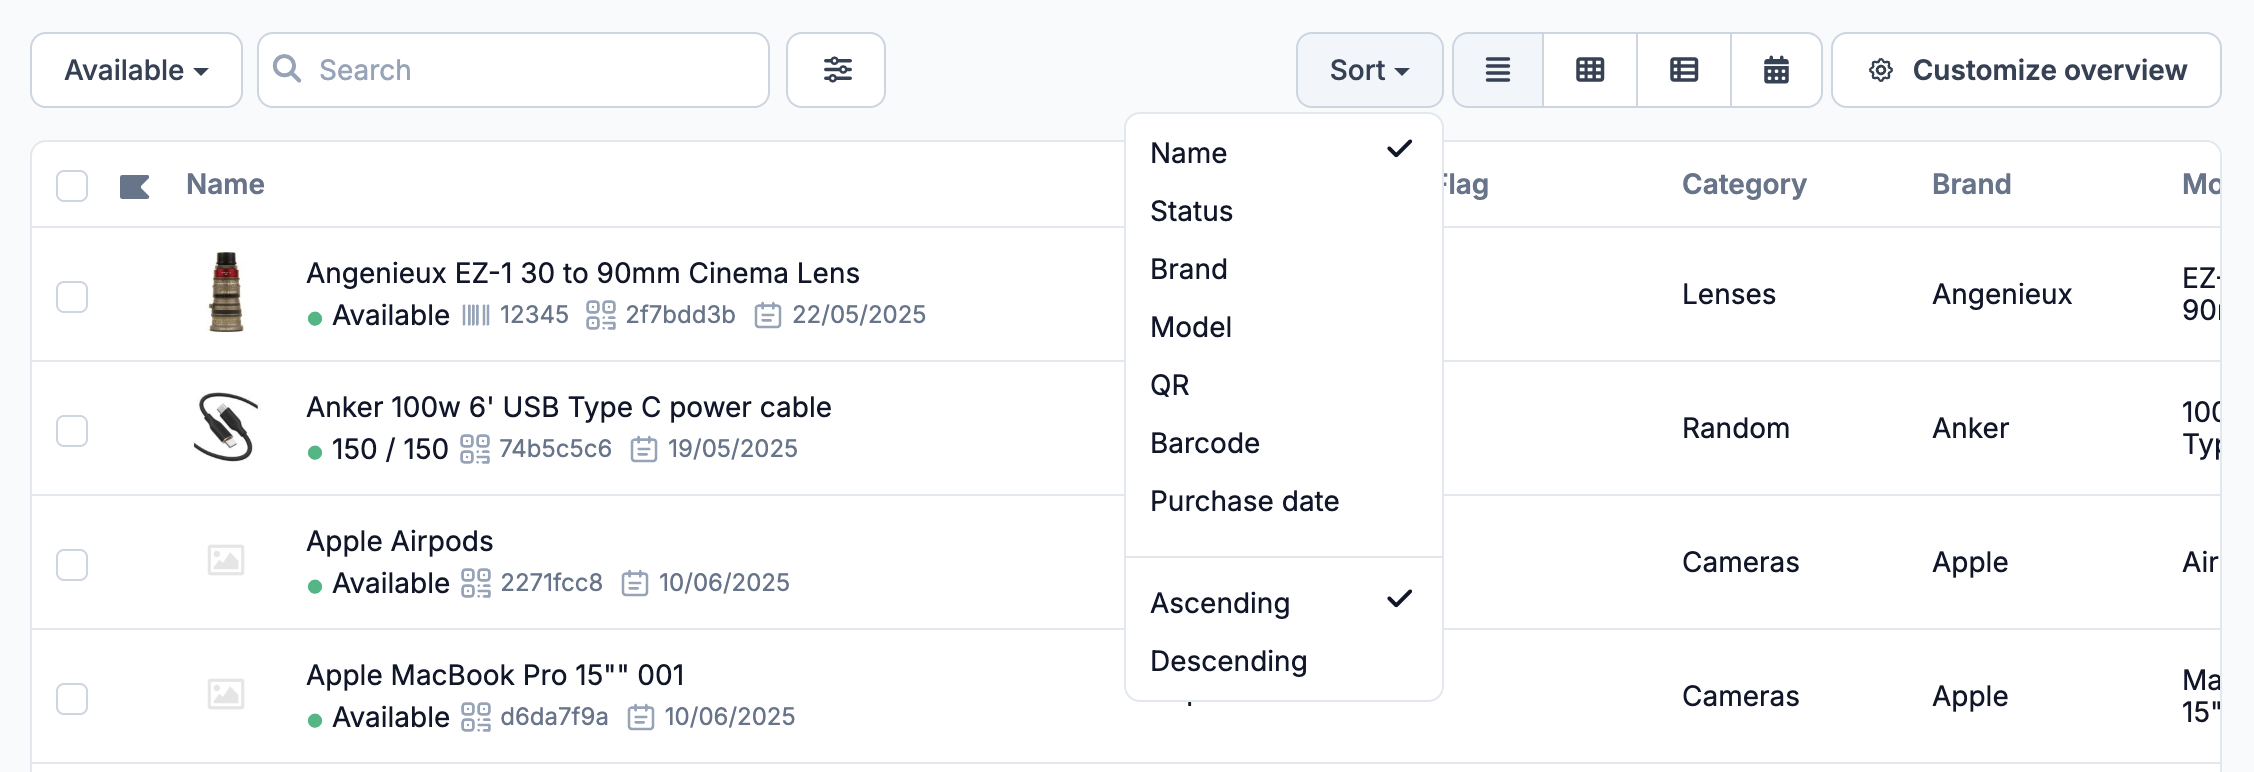Image resolution: width=2254 pixels, height=772 pixels.
Task: Click QR icon next to 74b5c5c6
Action: [x=475, y=449]
